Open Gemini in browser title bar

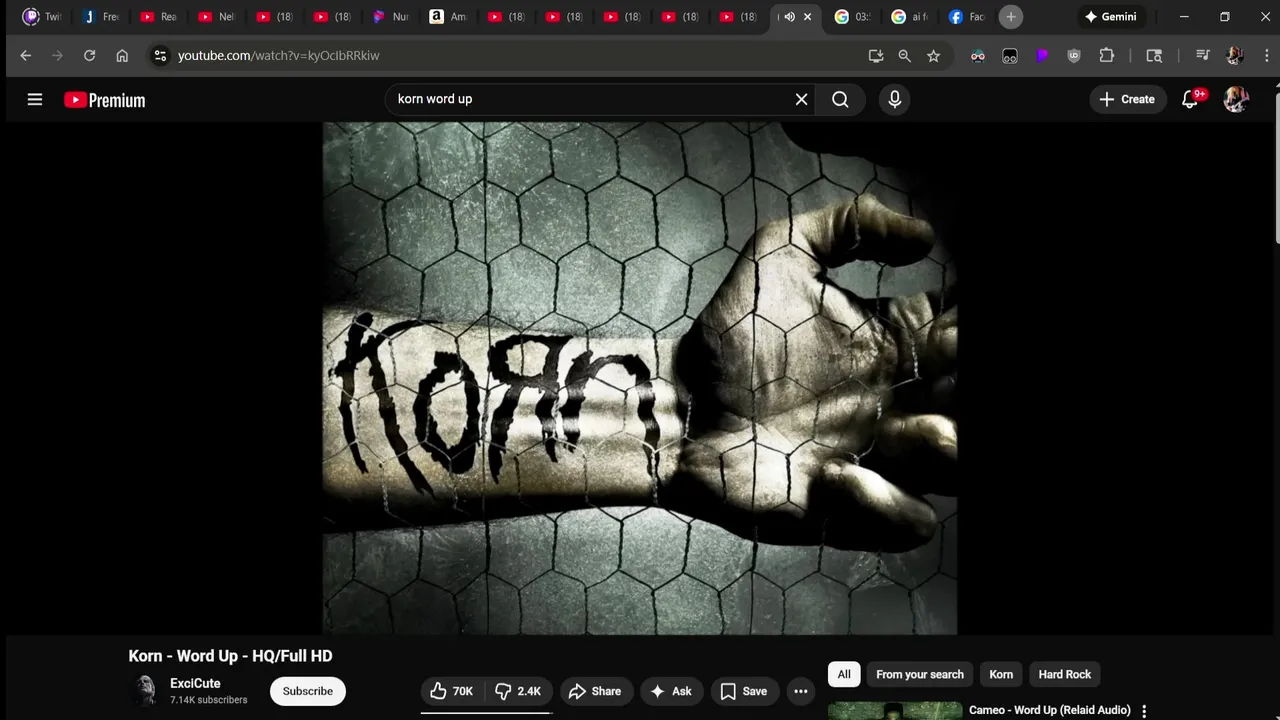1110,17
